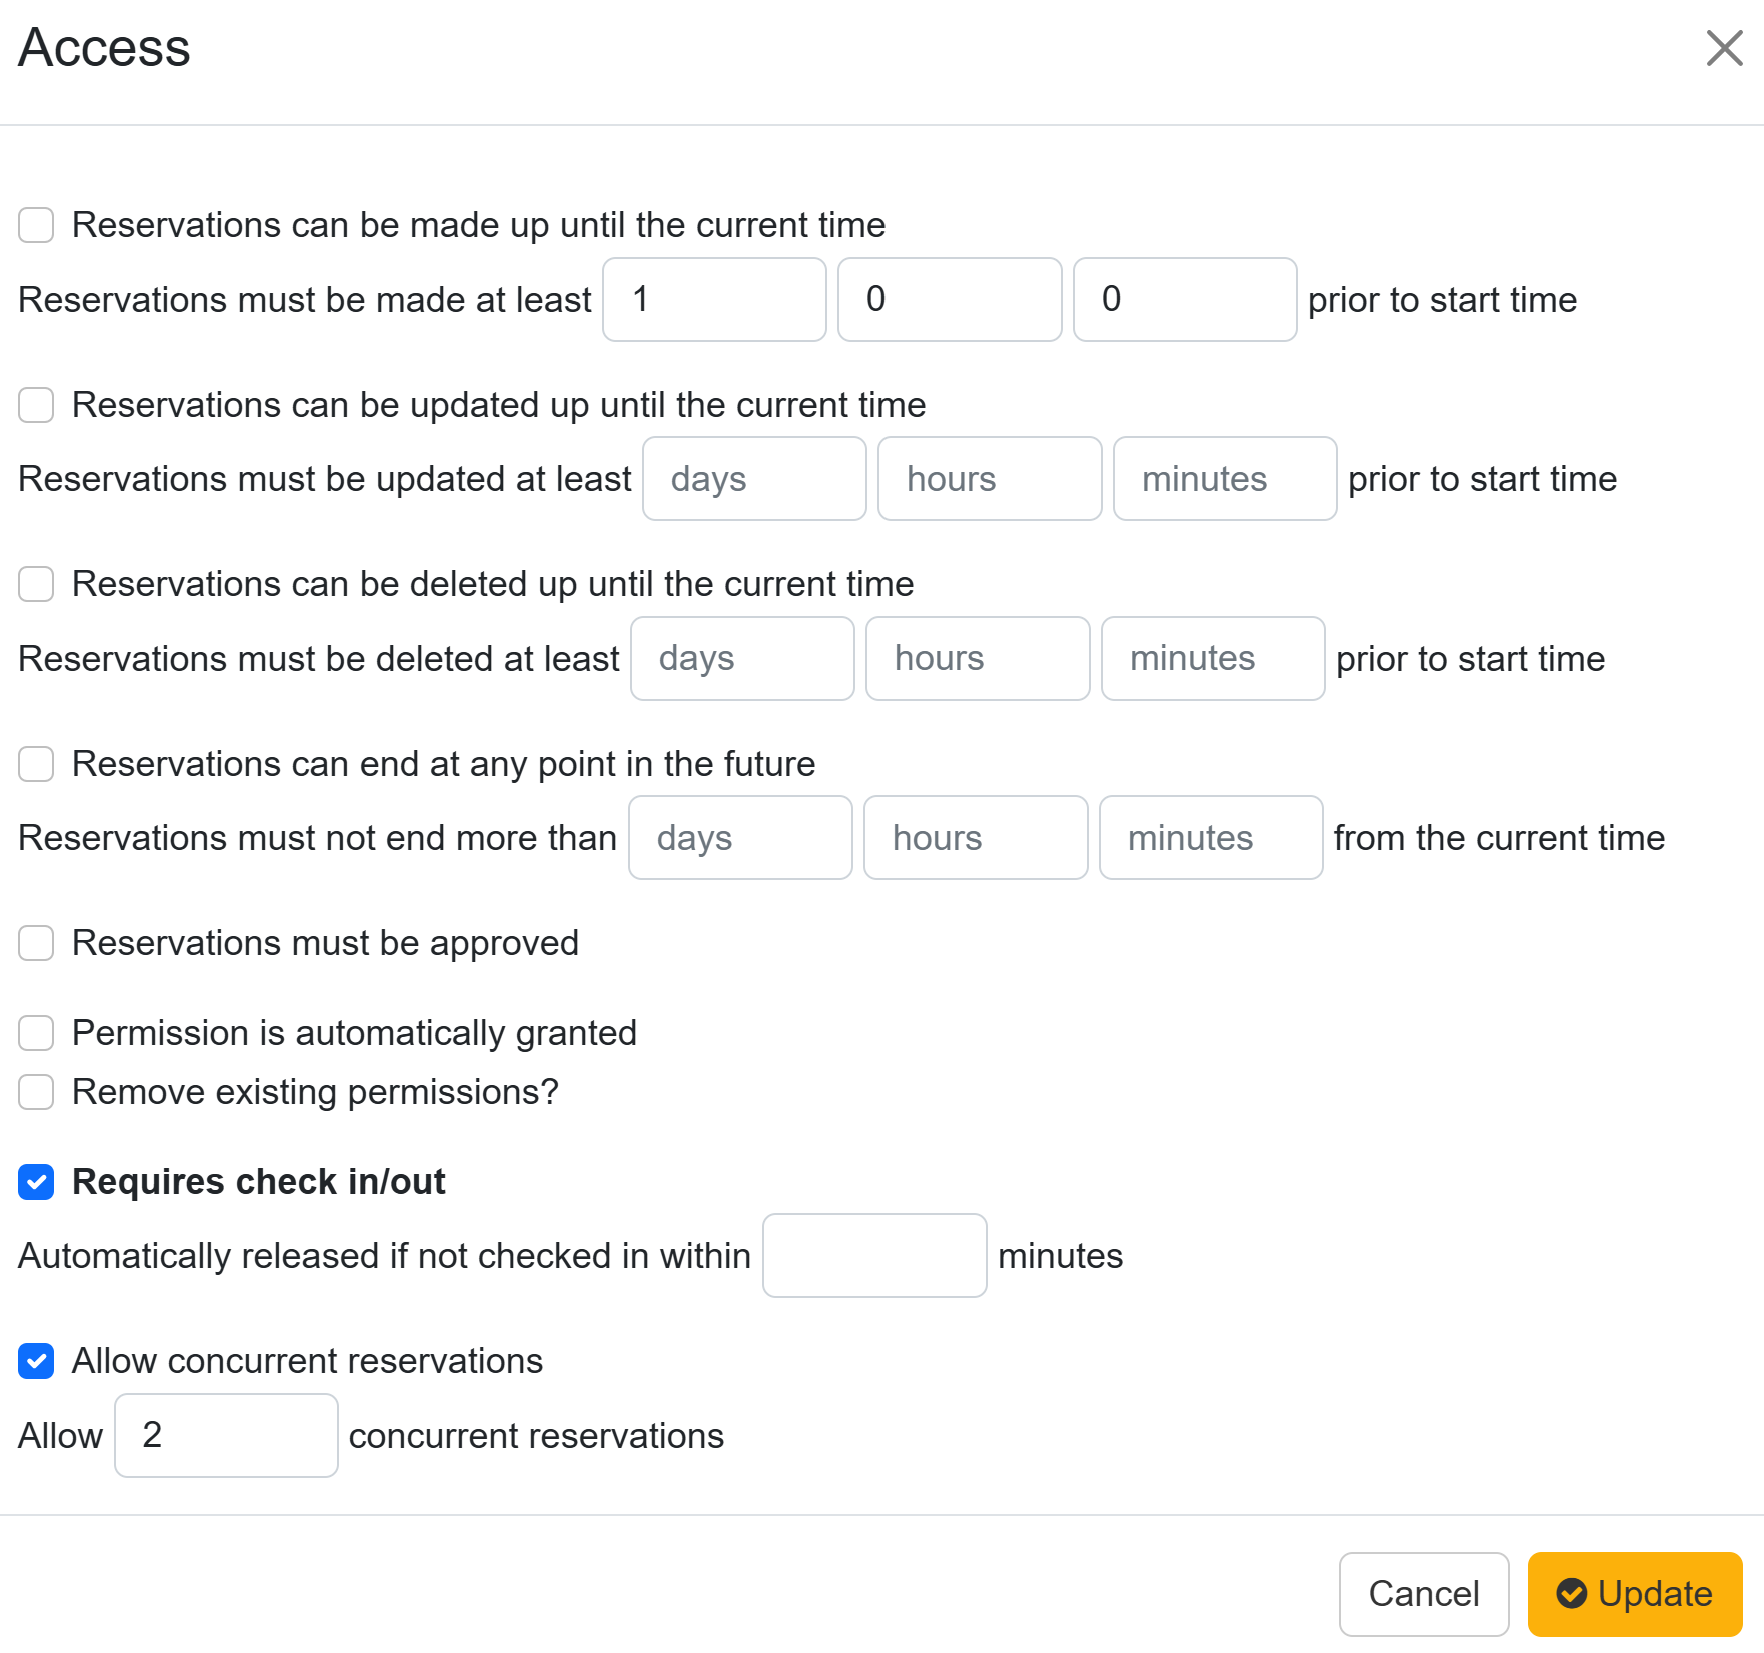Click the Cancel button
This screenshot has width=1764, height=1653.
(x=1423, y=1593)
